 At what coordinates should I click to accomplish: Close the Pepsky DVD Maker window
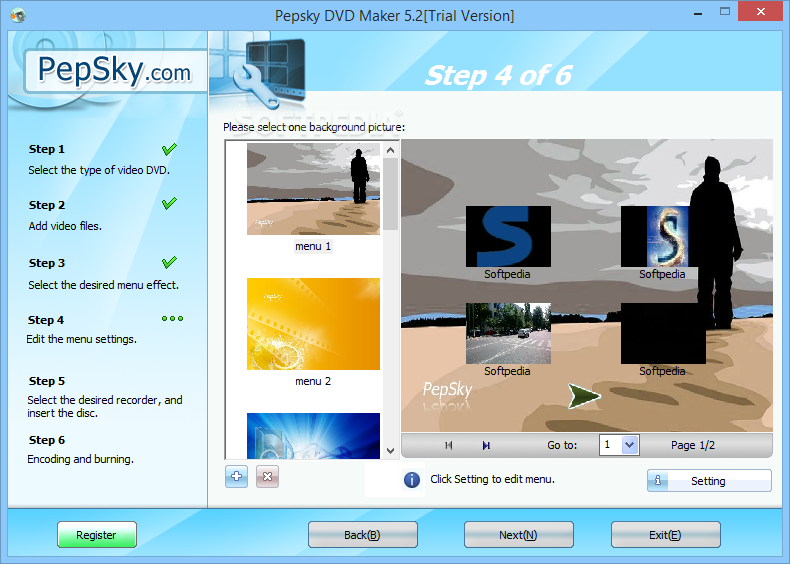click(x=761, y=12)
